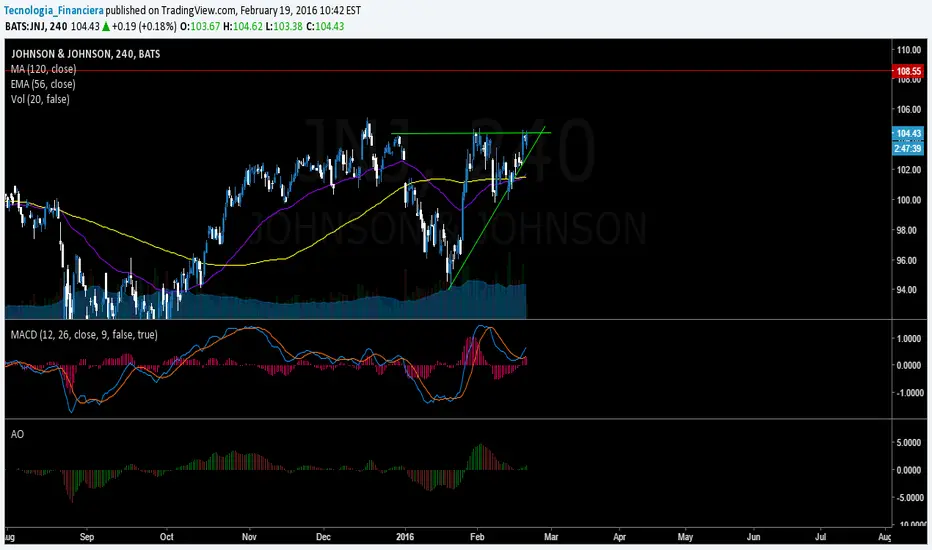This screenshot has width=932, height=550.
Task: Select the Vol (20, false) indicator legend
Action: tap(40, 99)
